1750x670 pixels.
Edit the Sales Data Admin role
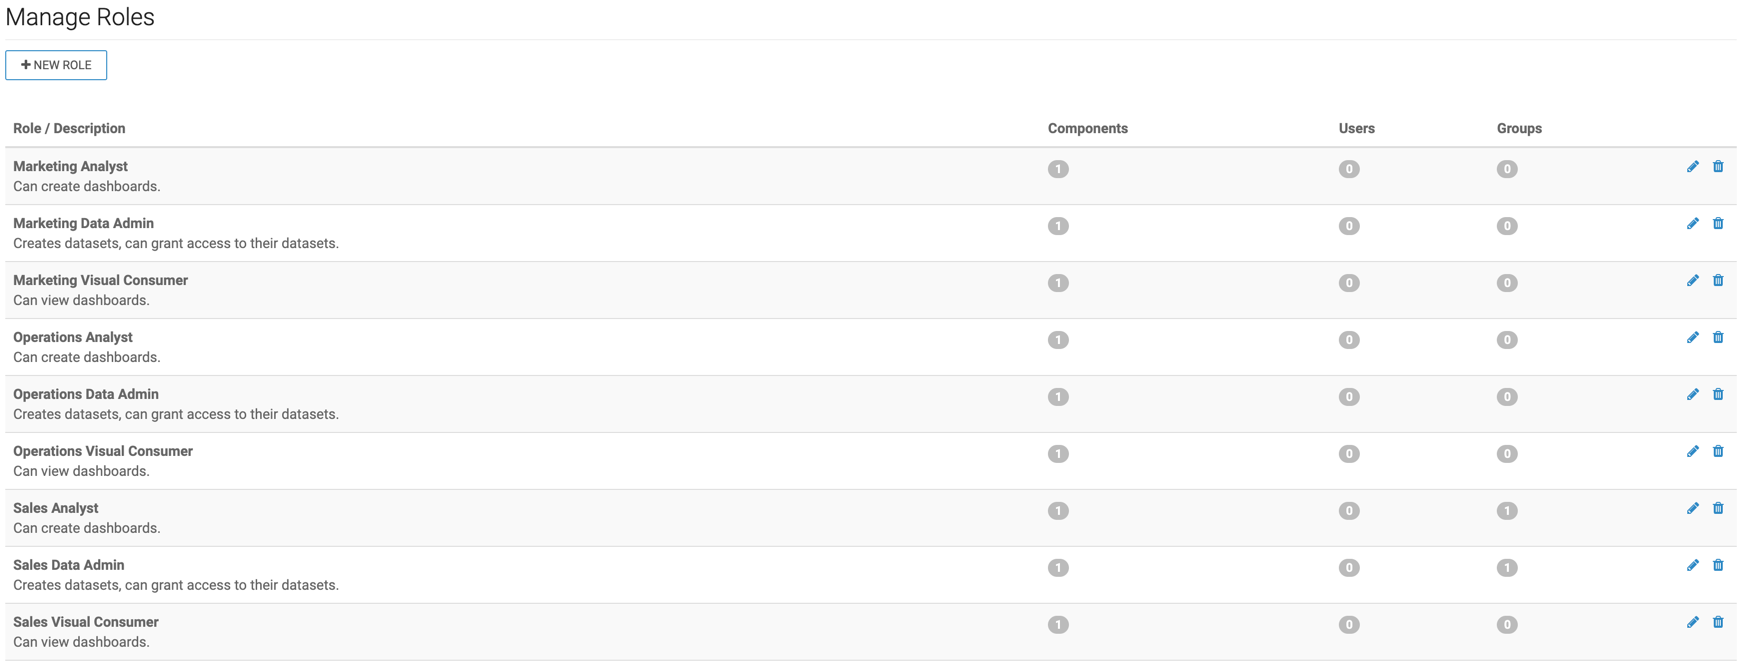pyautogui.click(x=1692, y=566)
